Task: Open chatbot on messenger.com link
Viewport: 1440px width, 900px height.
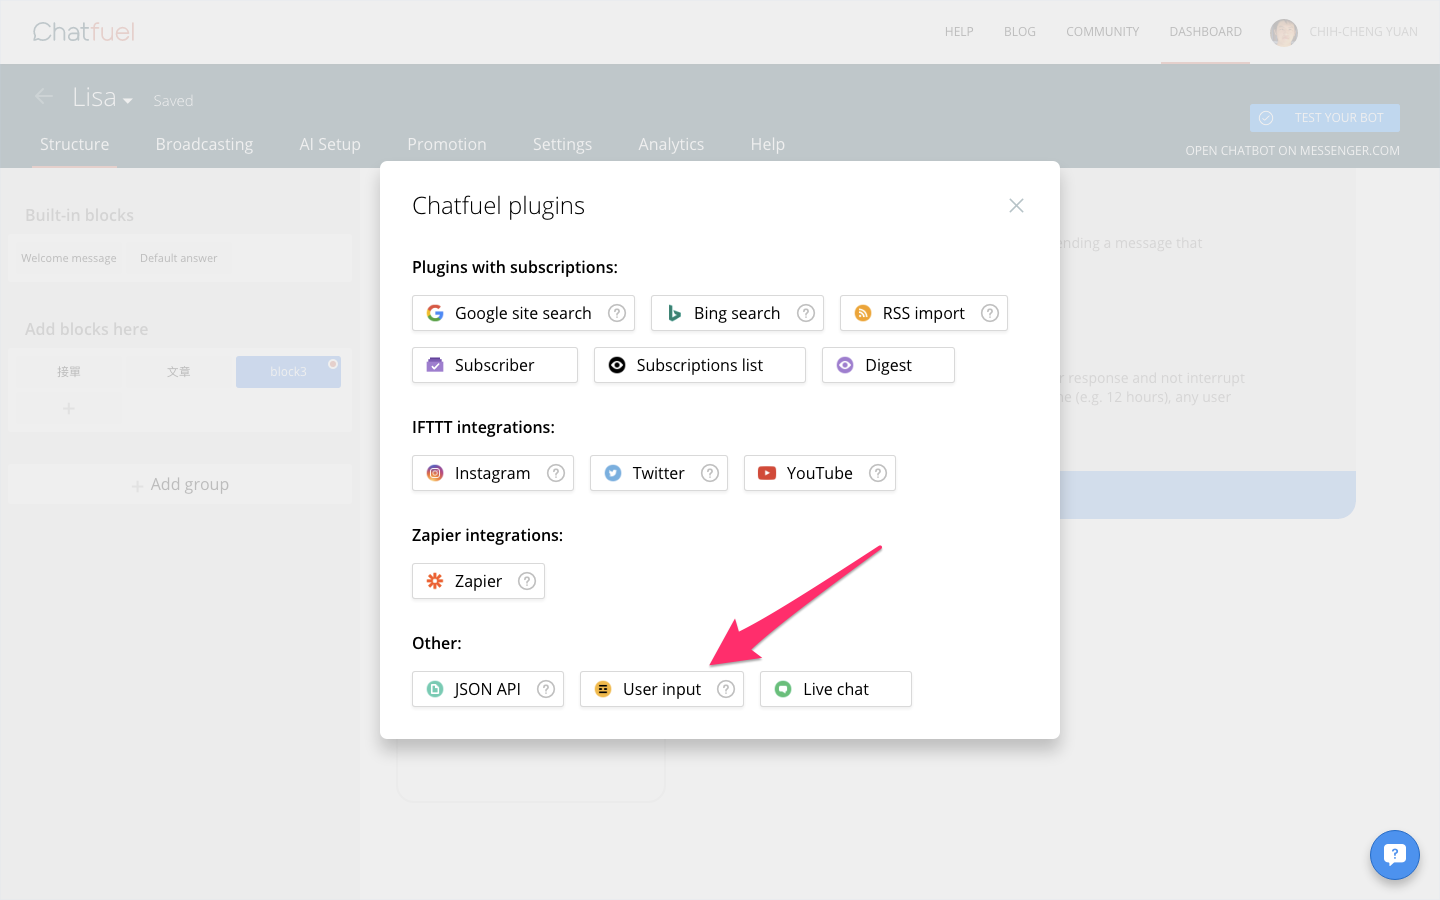Action: [1292, 151]
